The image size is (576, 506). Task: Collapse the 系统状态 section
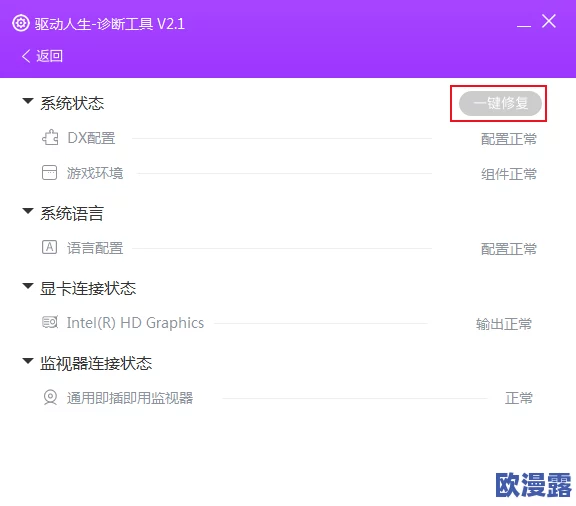[28, 101]
